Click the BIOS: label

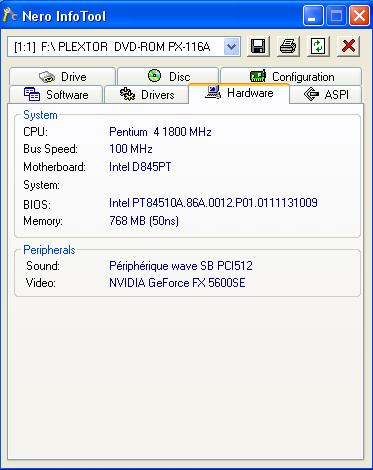[37, 204]
